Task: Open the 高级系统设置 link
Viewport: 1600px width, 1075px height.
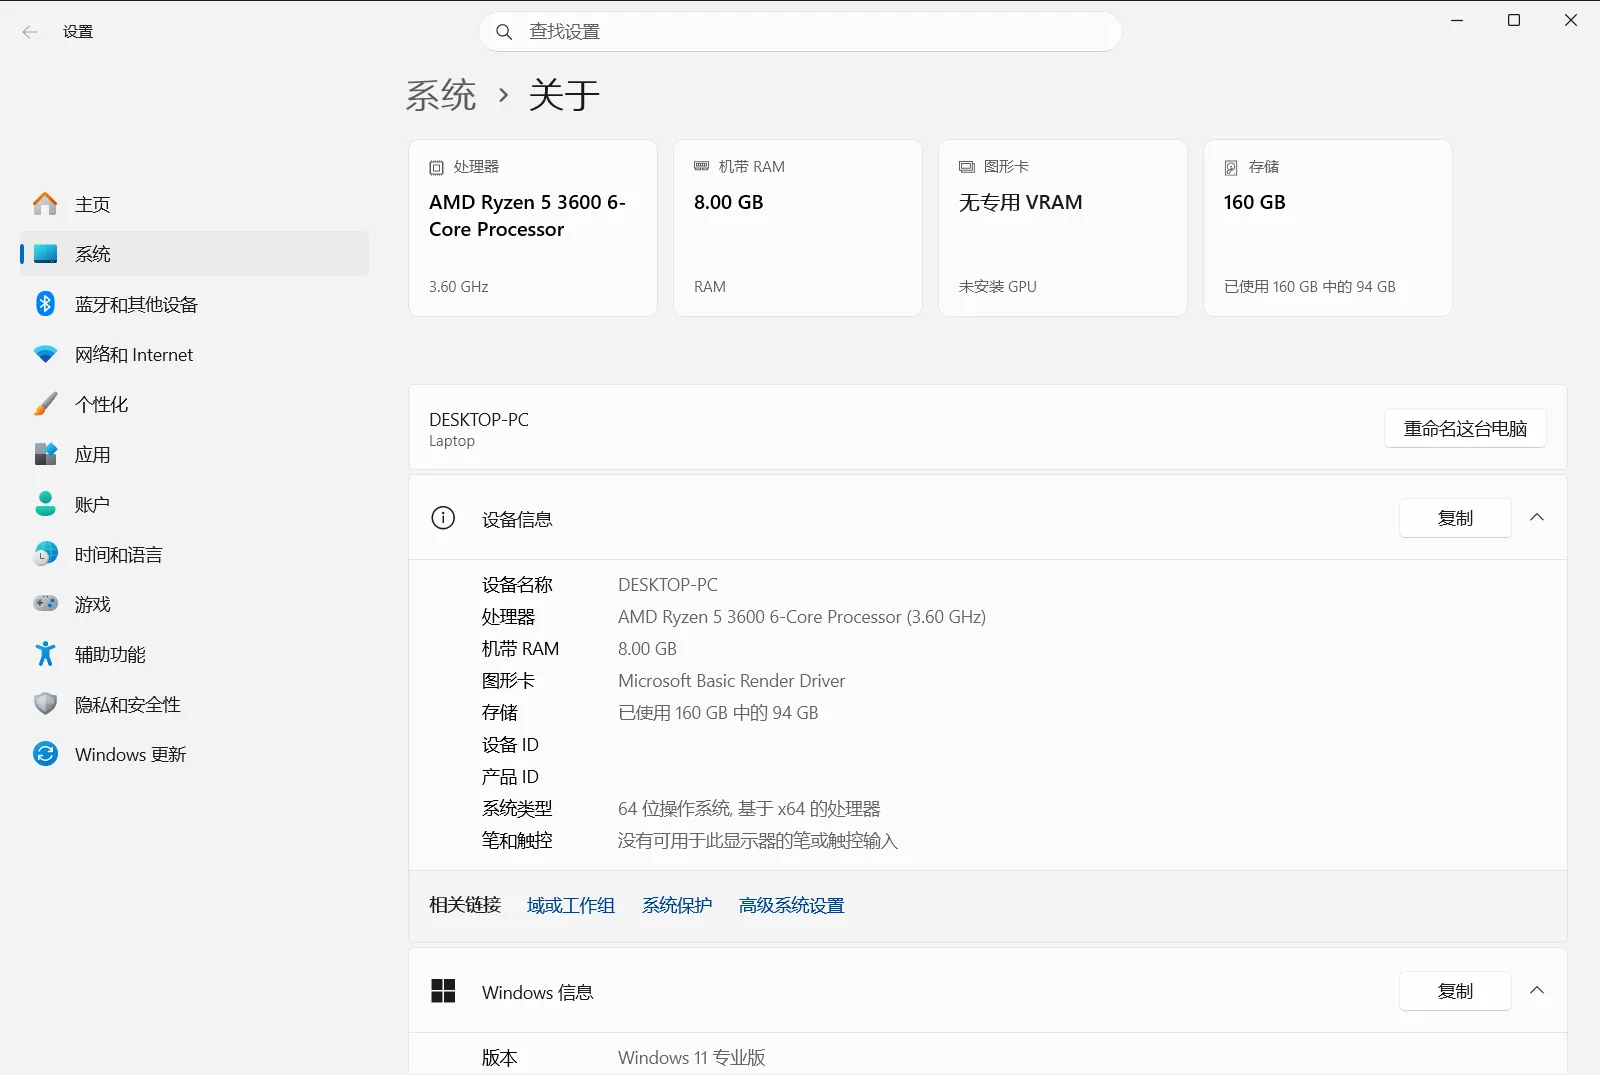Action: (792, 905)
